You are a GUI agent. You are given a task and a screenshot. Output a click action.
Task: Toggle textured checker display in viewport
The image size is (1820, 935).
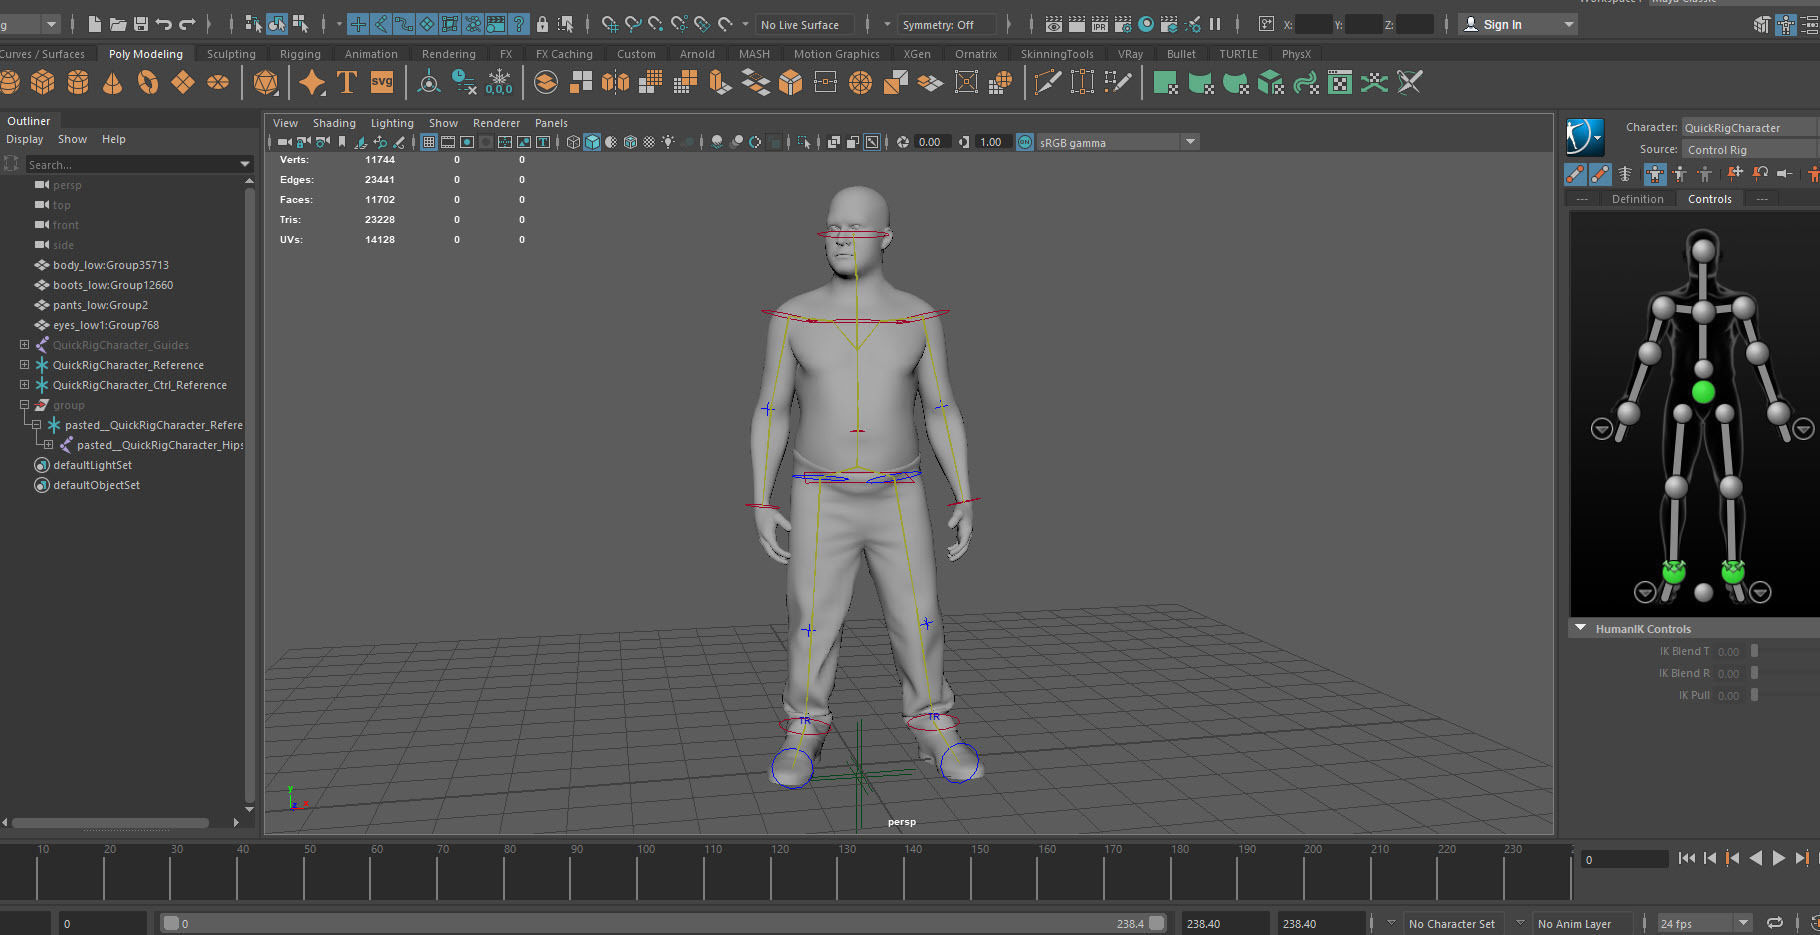pyautogui.click(x=649, y=142)
